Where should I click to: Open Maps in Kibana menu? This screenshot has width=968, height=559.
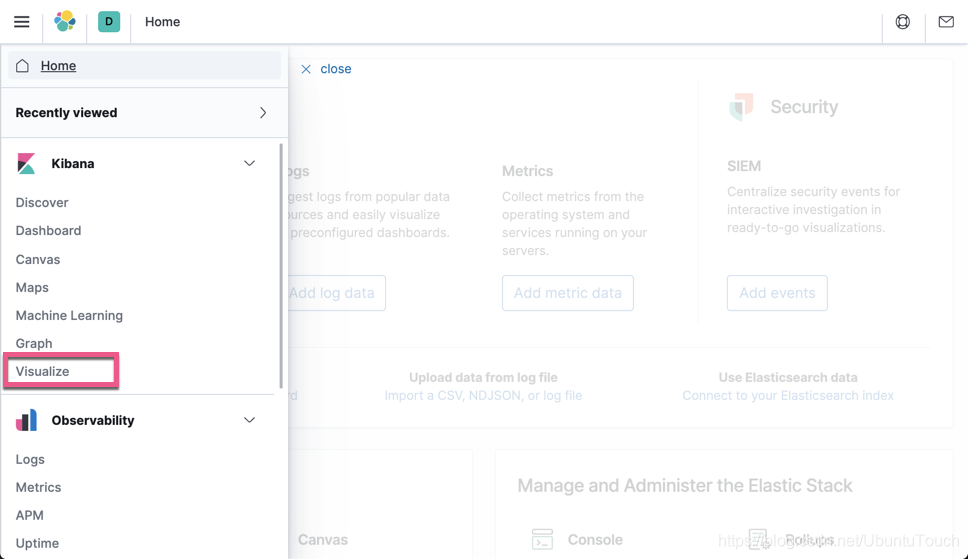pyautogui.click(x=32, y=287)
